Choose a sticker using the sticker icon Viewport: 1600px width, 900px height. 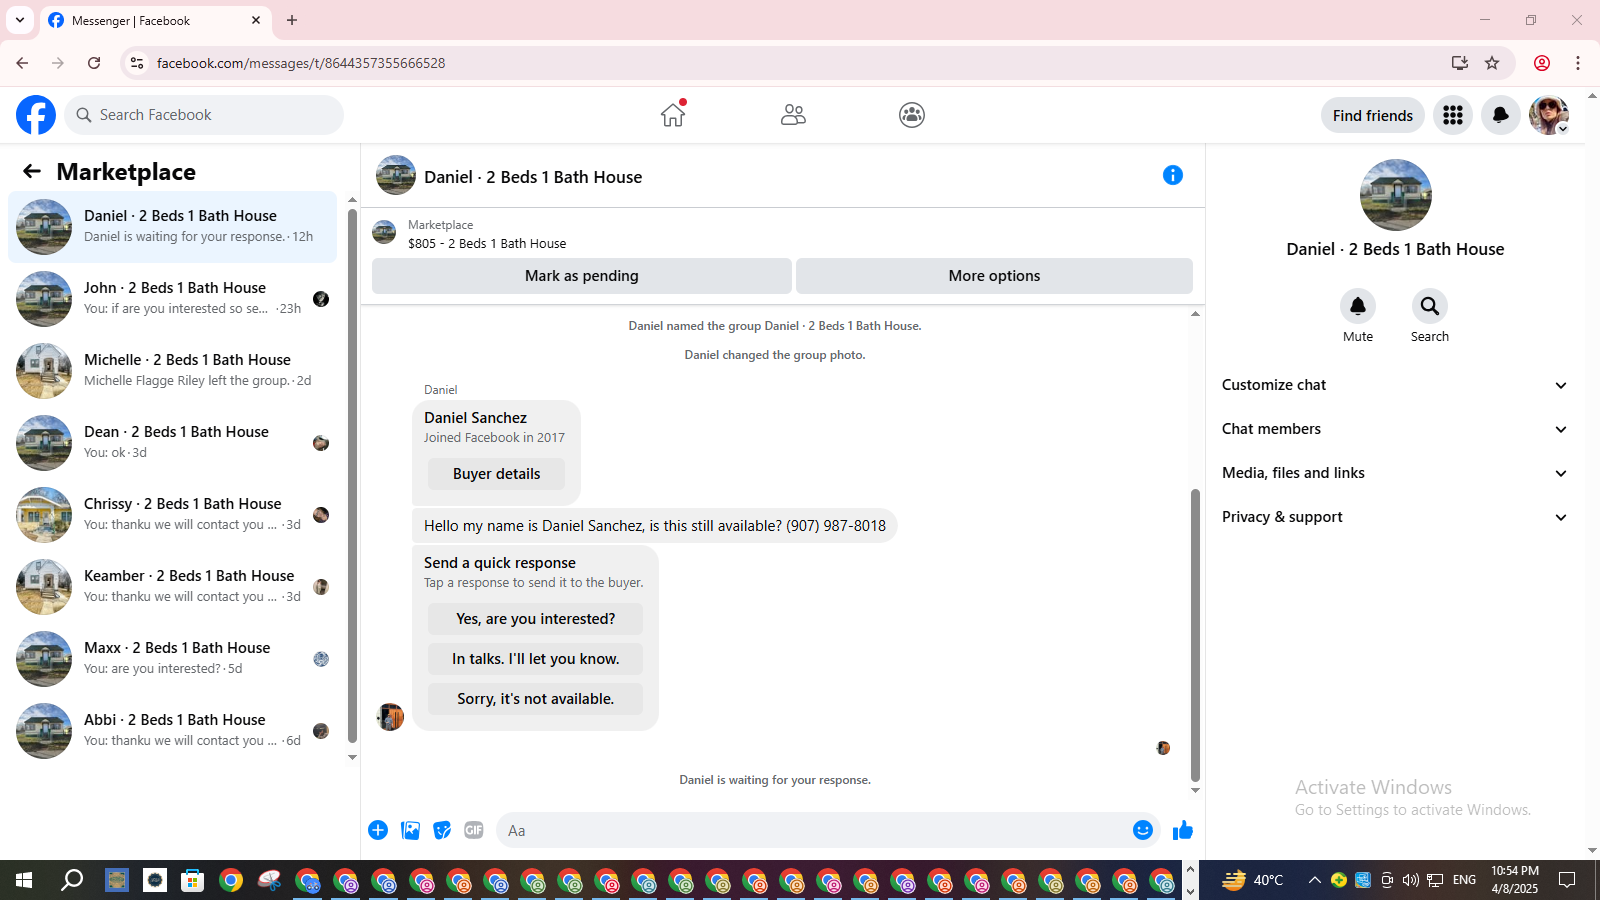pyautogui.click(x=442, y=830)
